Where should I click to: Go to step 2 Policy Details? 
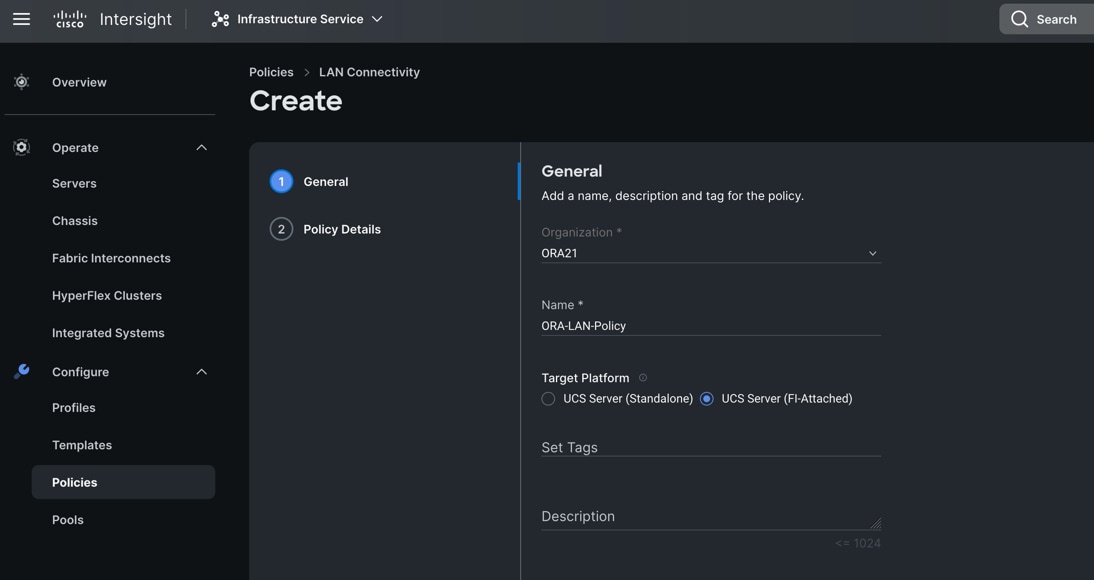(341, 229)
